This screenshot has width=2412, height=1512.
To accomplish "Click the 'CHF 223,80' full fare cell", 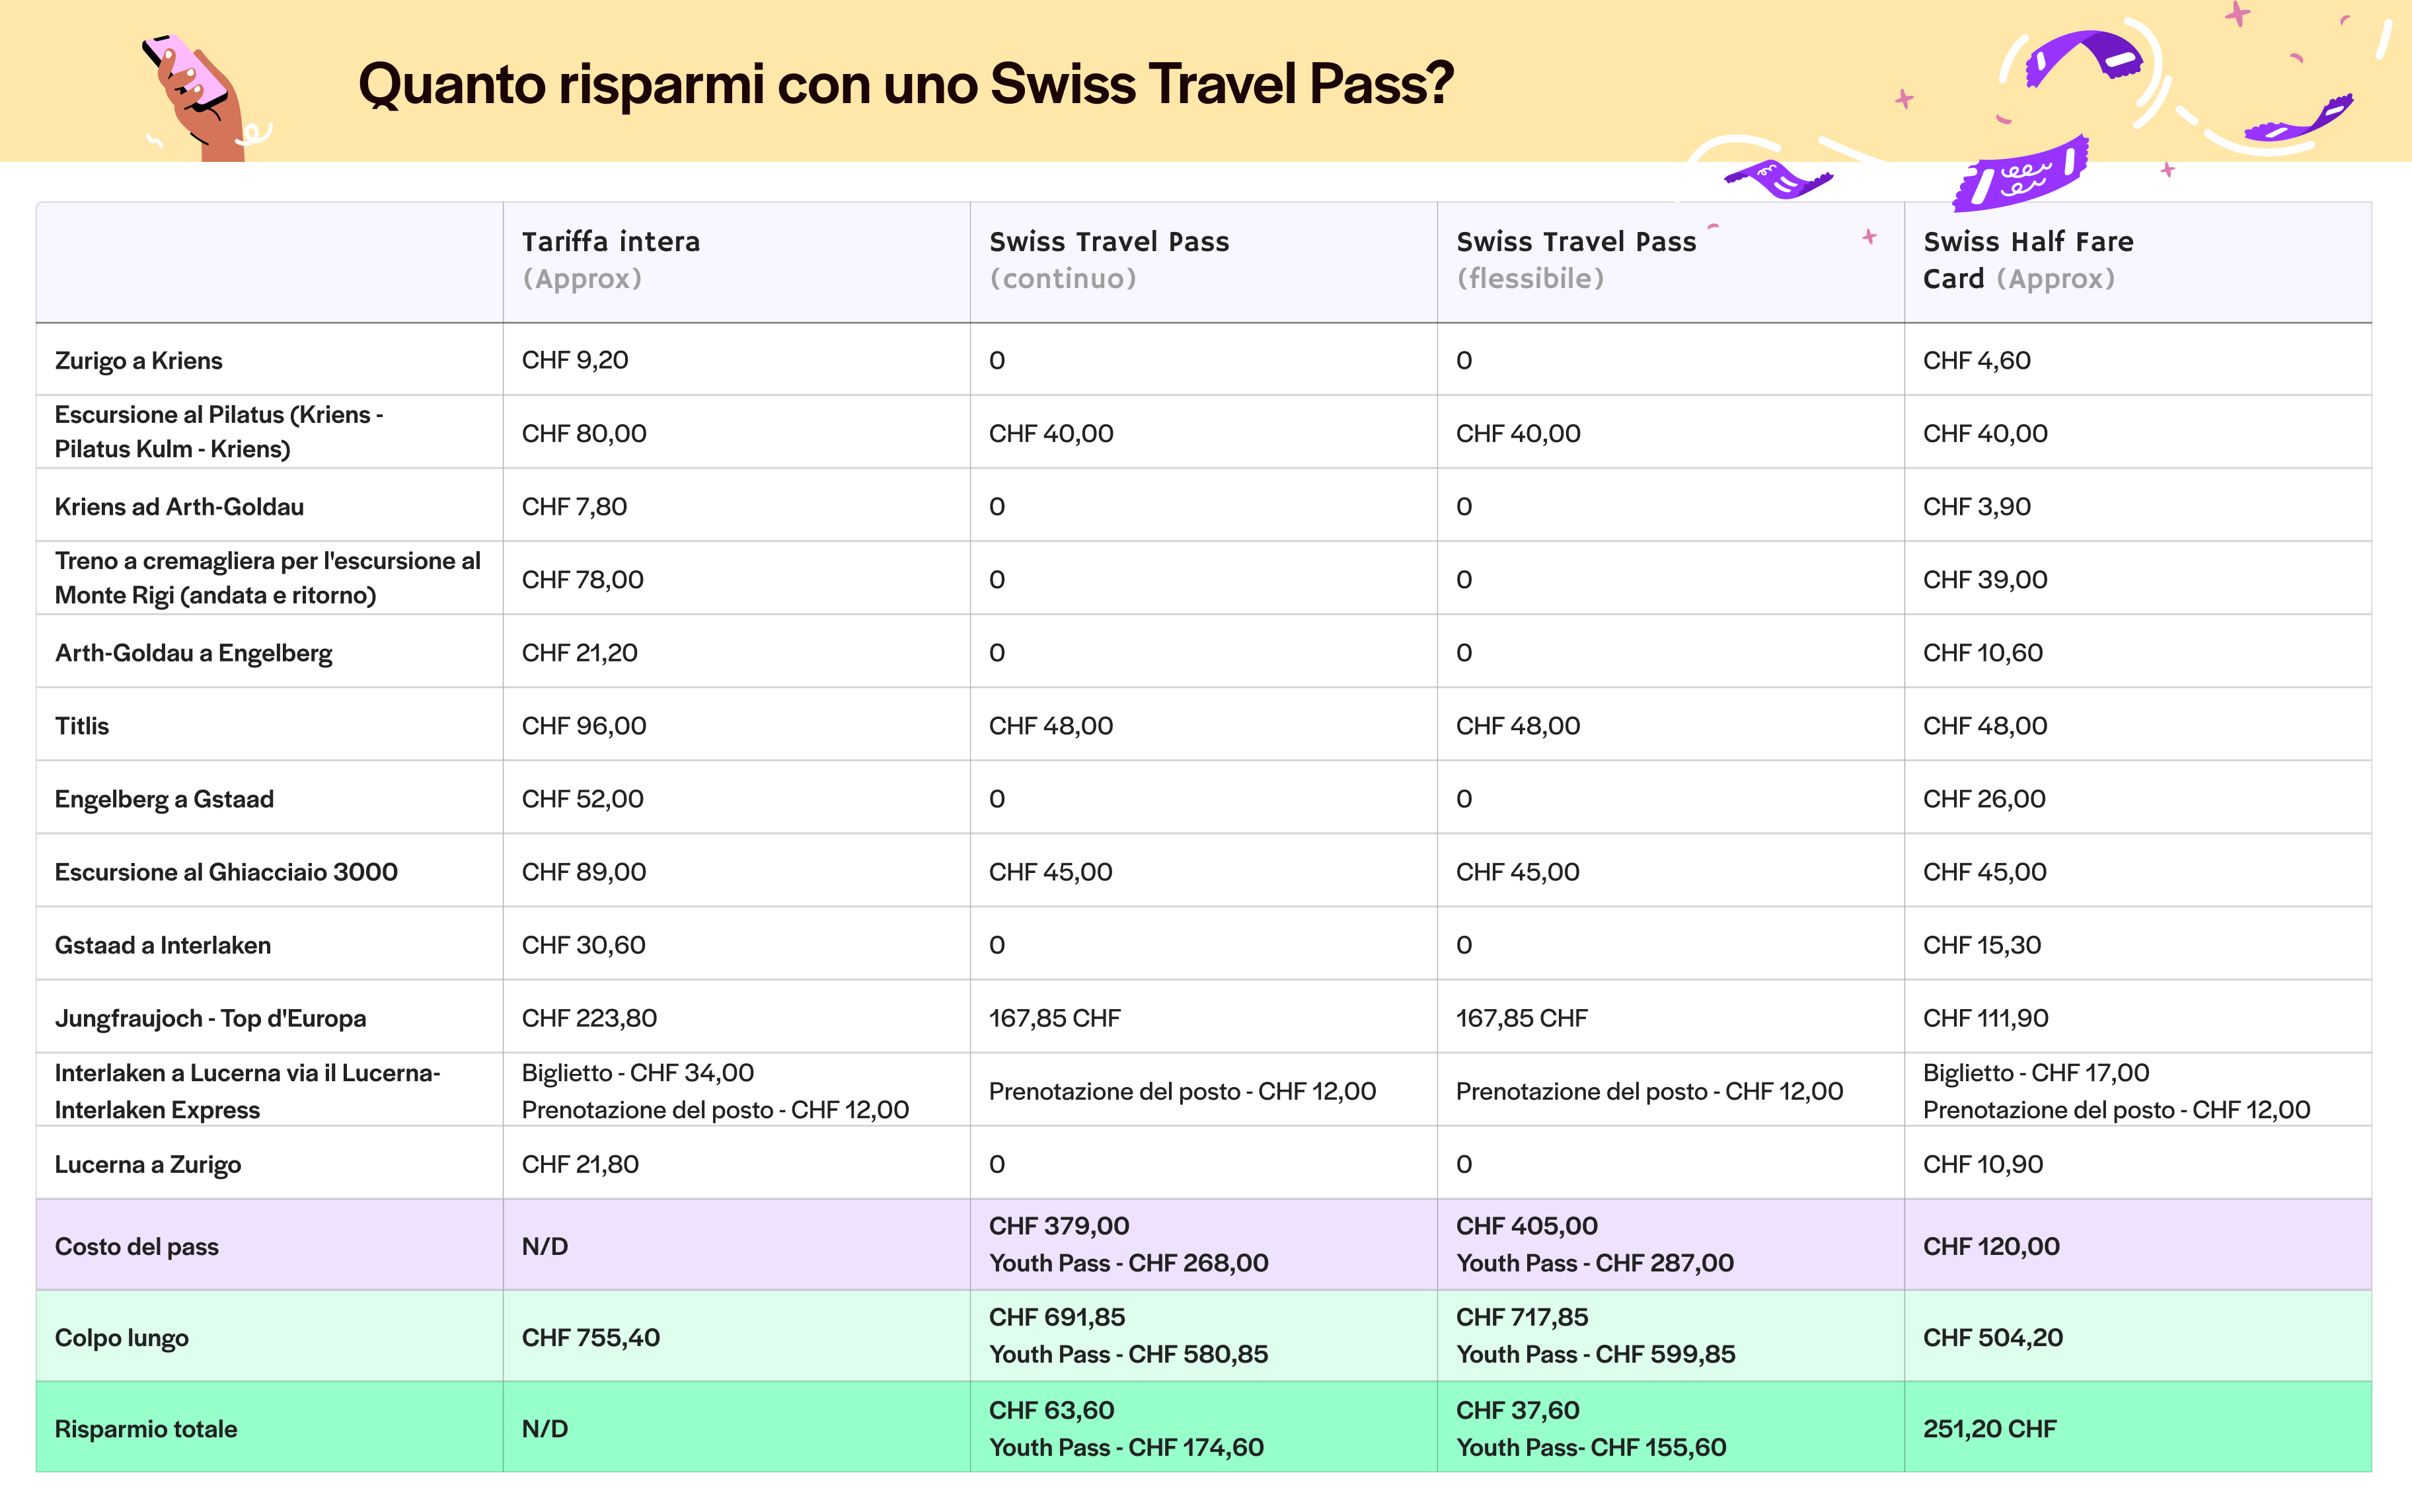I will click(589, 1019).
